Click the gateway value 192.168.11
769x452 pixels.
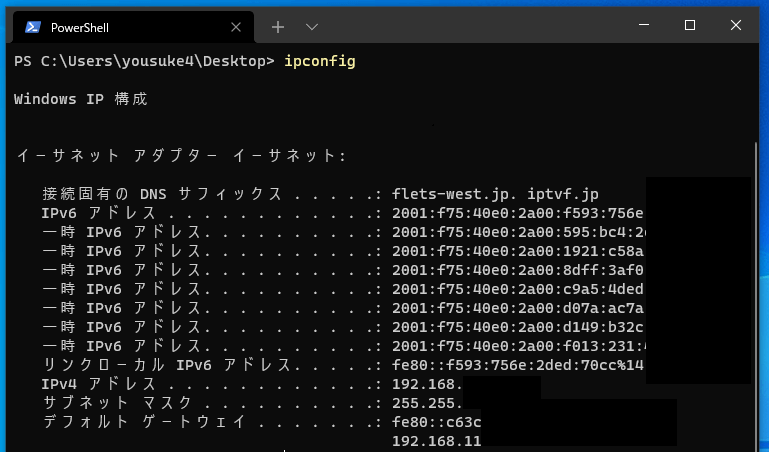pyautogui.click(x=436, y=441)
